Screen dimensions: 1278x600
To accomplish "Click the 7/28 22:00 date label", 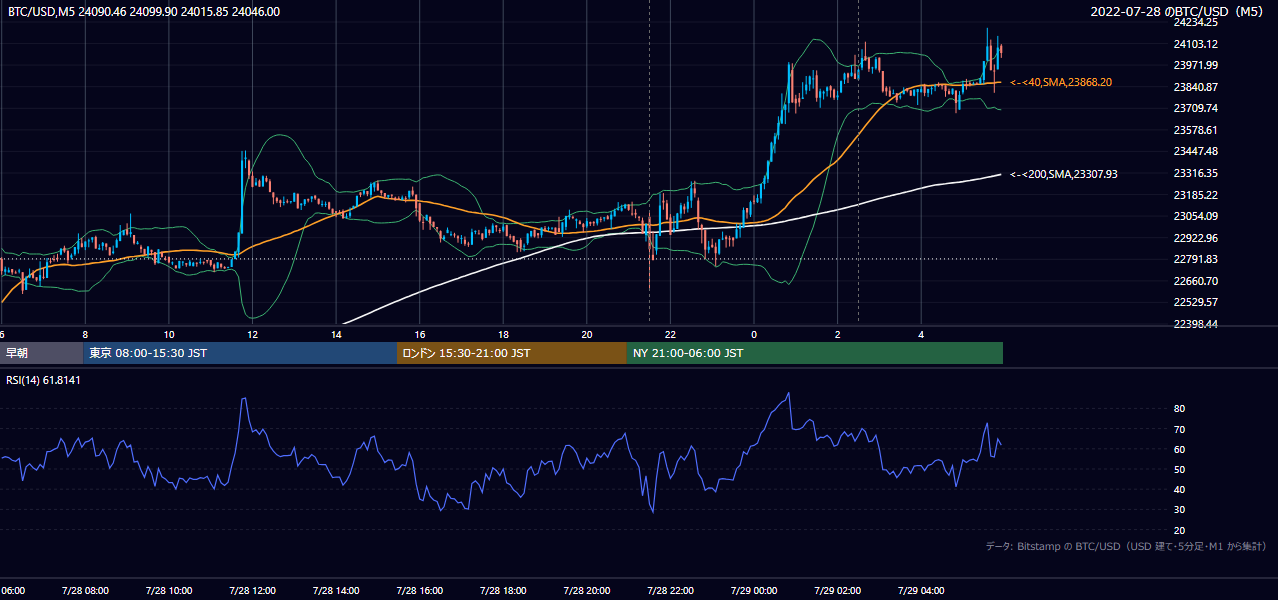I will point(671,590).
